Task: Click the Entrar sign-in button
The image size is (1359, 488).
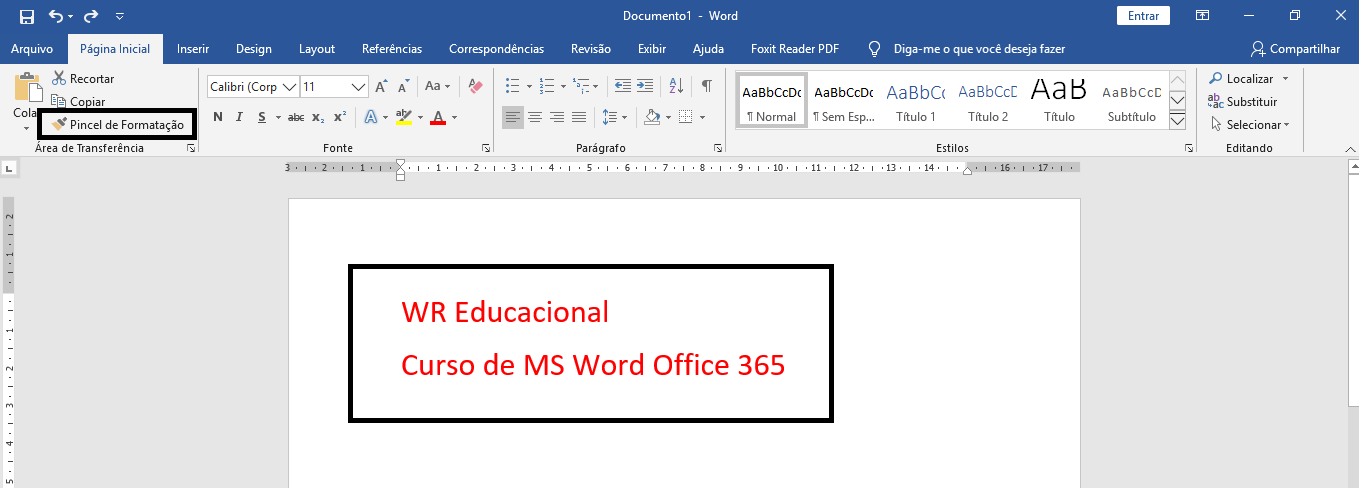Action: [1143, 16]
